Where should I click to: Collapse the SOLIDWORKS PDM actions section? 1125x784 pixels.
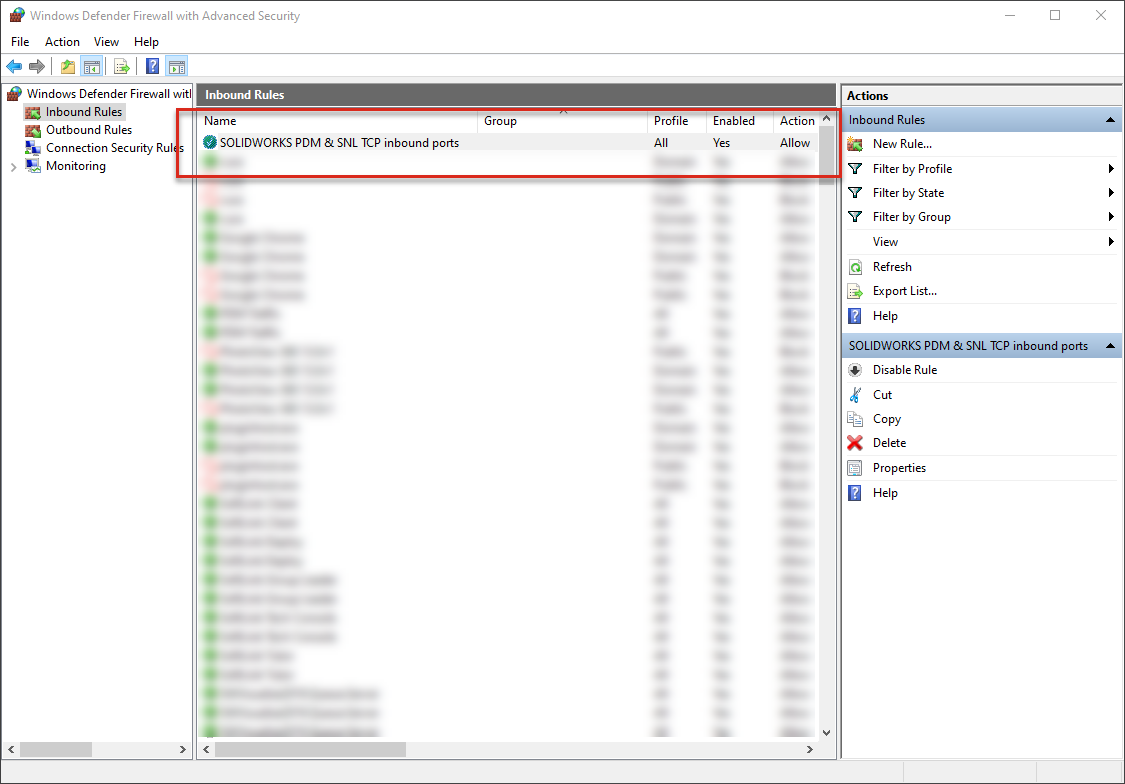click(x=1110, y=346)
